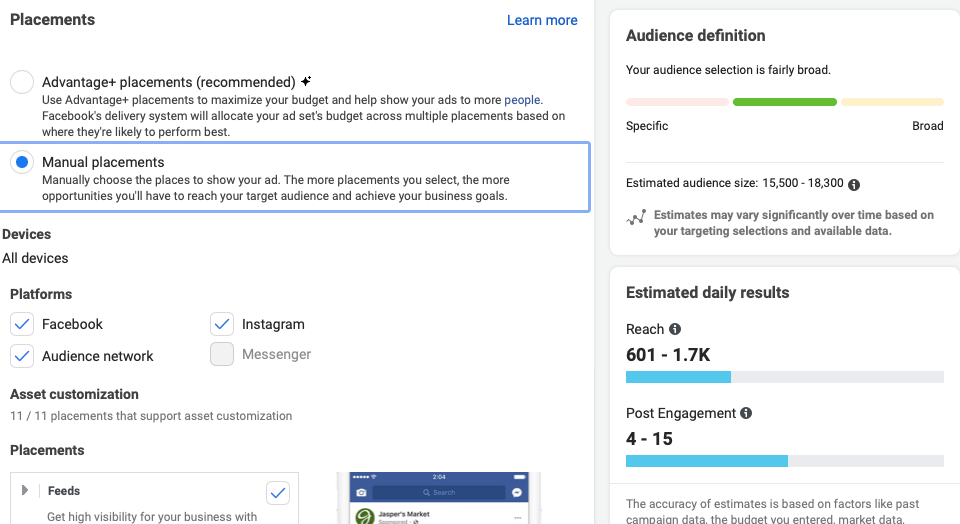960x524 pixels.
Task: Expand the Feeds placement group
Action: click(24, 490)
